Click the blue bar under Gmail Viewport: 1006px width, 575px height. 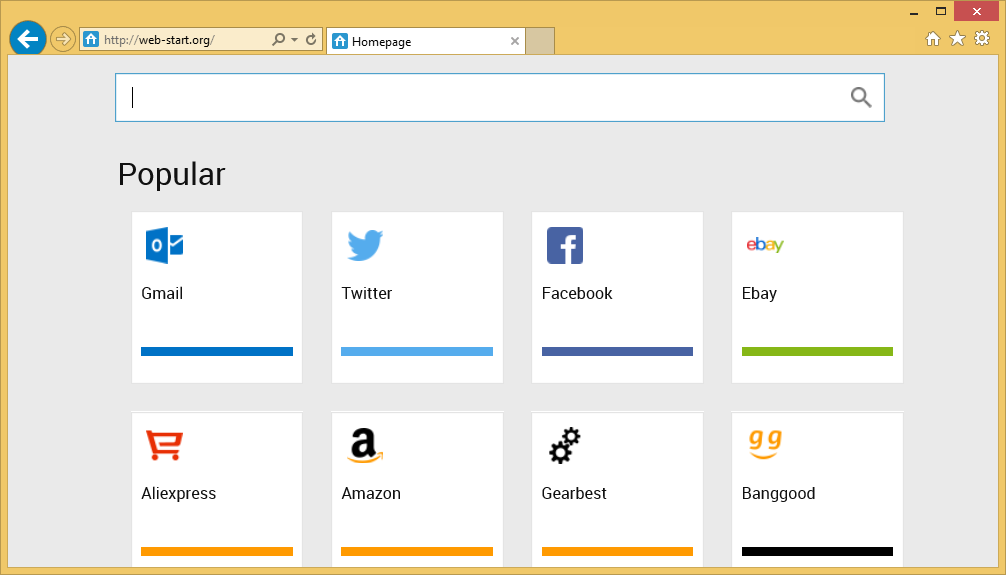[217, 352]
